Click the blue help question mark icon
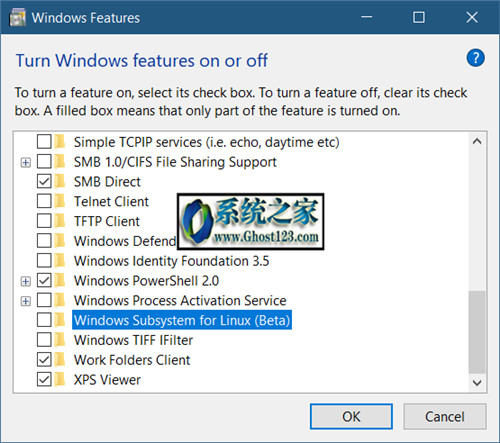This screenshot has width=500, height=443. click(x=475, y=58)
